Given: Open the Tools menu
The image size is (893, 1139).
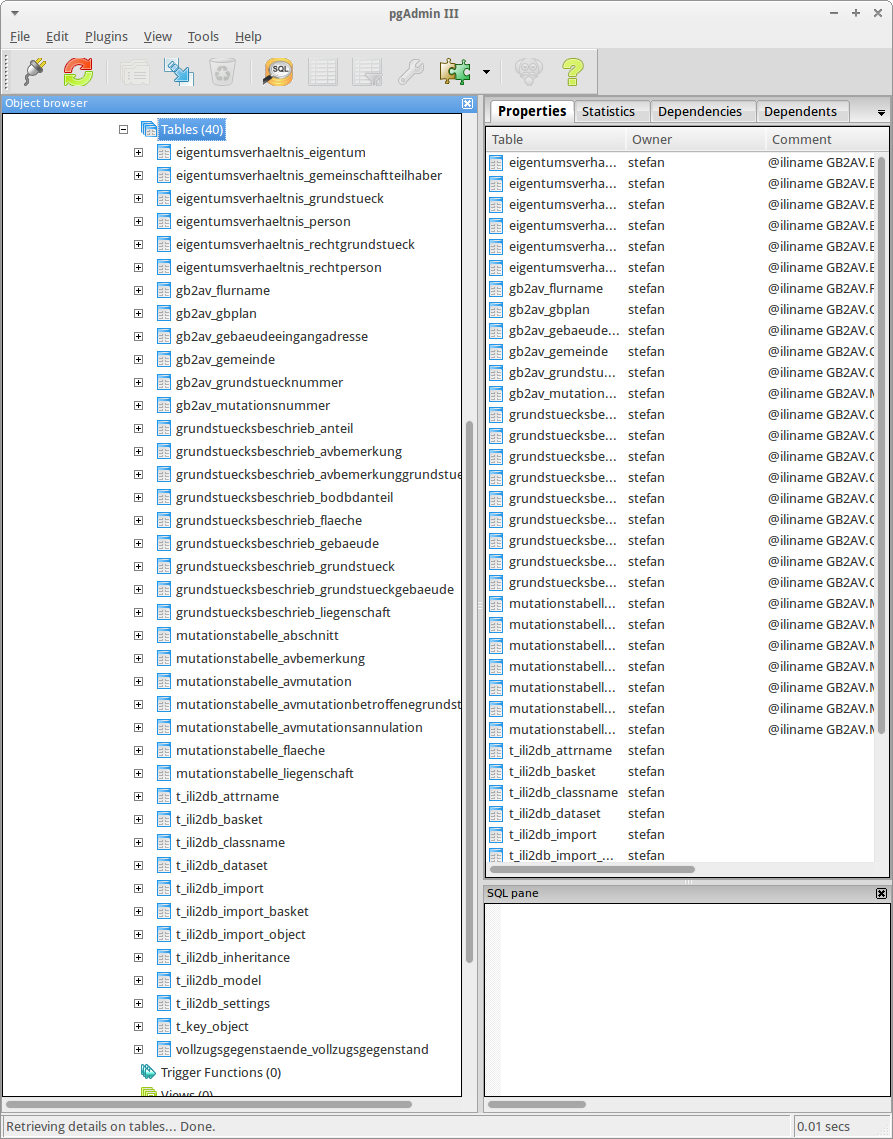Looking at the screenshot, I should (x=203, y=36).
